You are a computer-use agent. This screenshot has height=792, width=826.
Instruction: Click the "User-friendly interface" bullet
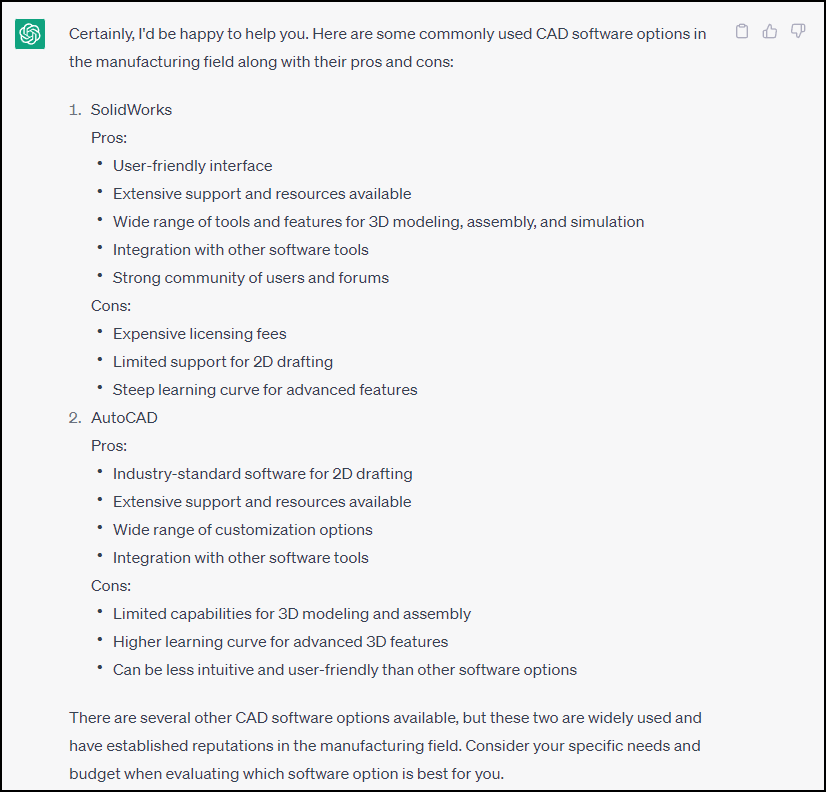click(x=192, y=166)
